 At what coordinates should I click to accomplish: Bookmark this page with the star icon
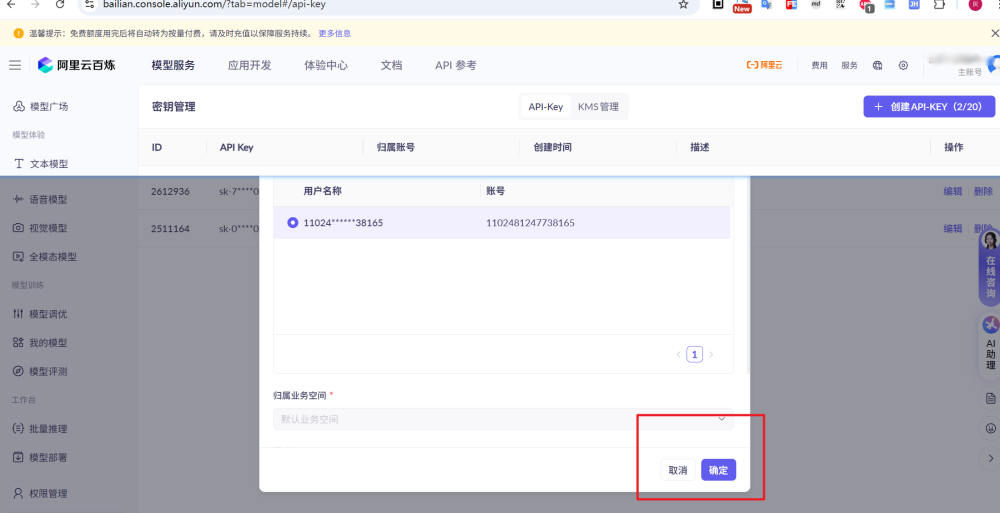point(683,5)
